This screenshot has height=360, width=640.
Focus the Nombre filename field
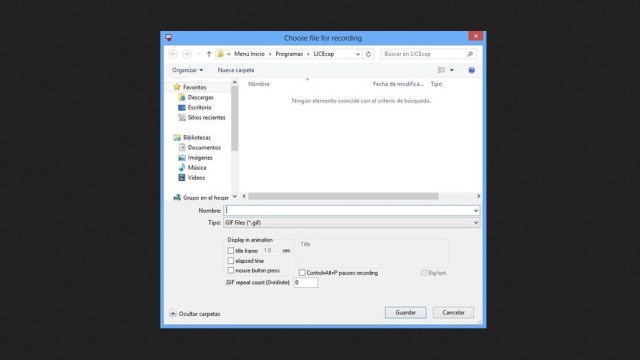tap(348, 211)
